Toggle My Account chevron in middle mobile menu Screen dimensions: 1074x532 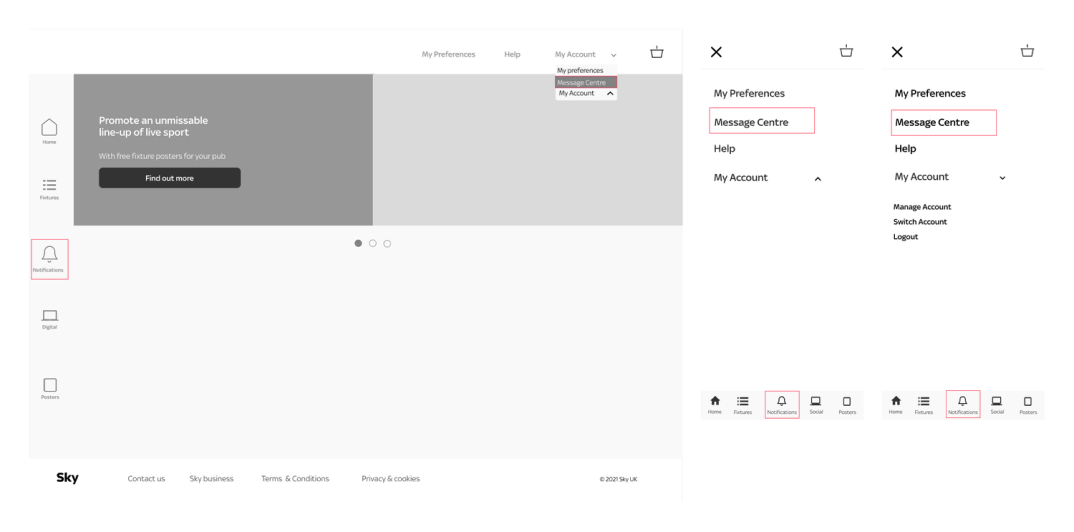point(817,179)
